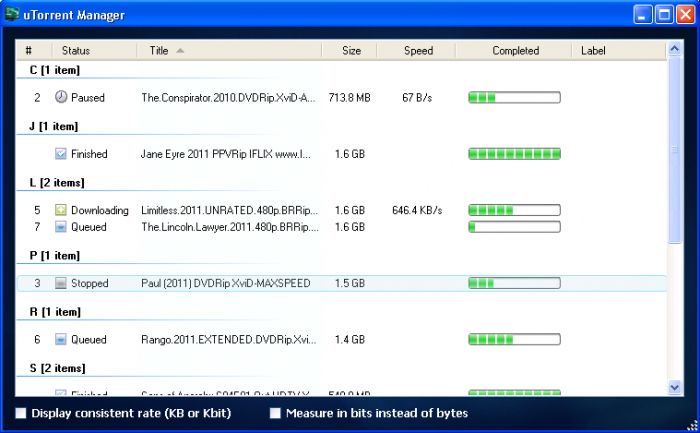Screen dimensions: 700x433
Task: Sort list by Completed column header
Action: point(513,50)
